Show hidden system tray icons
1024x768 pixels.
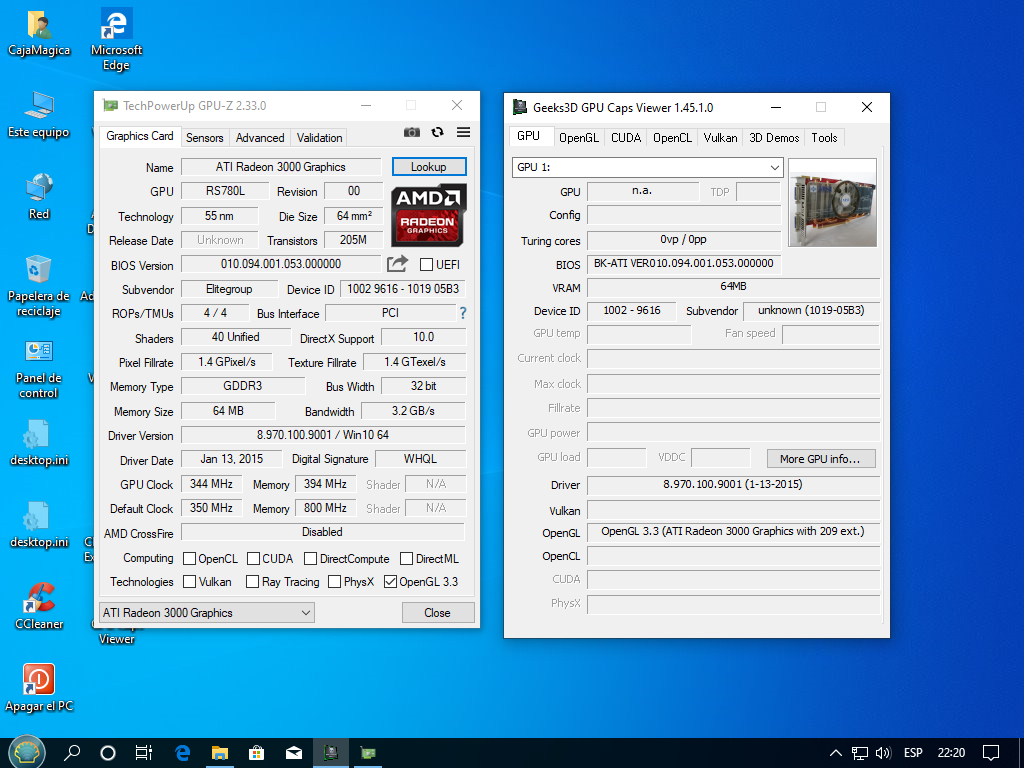[835, 753]
